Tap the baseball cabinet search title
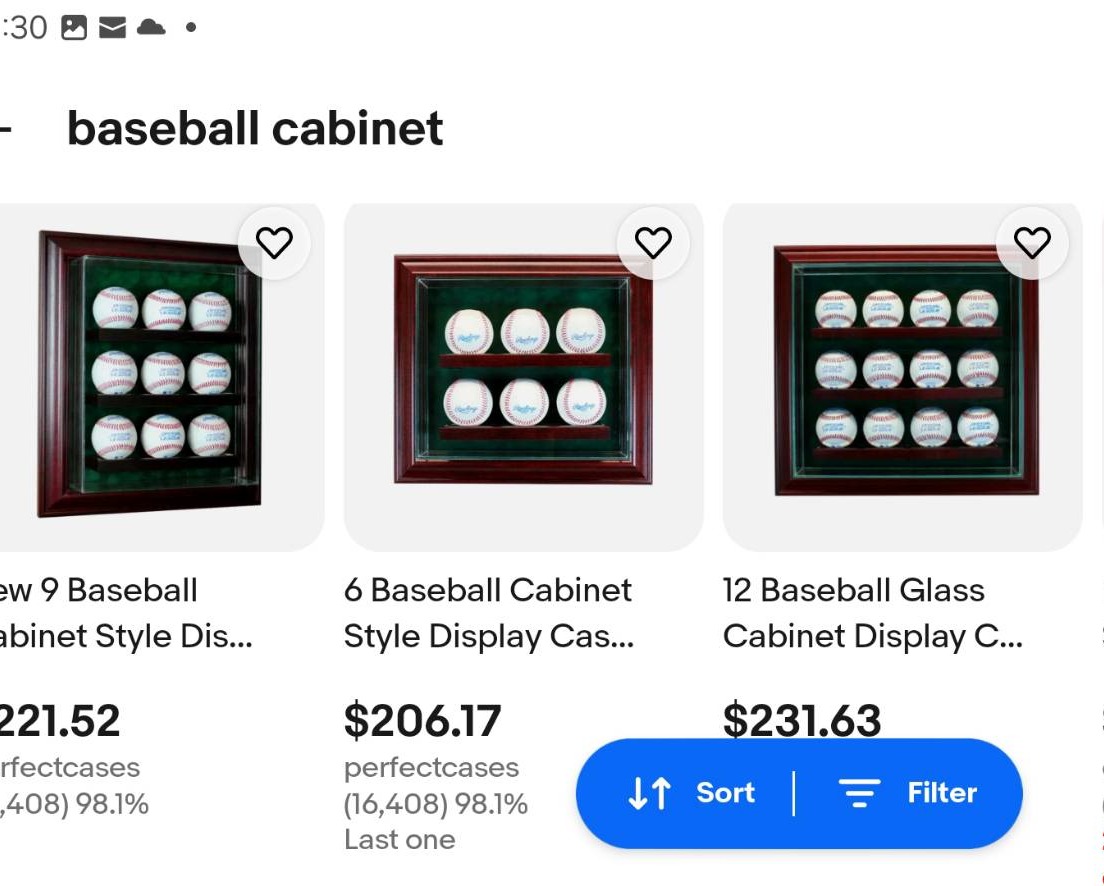This screenshot has width=1104, height=886. click(x=255, y=129)
